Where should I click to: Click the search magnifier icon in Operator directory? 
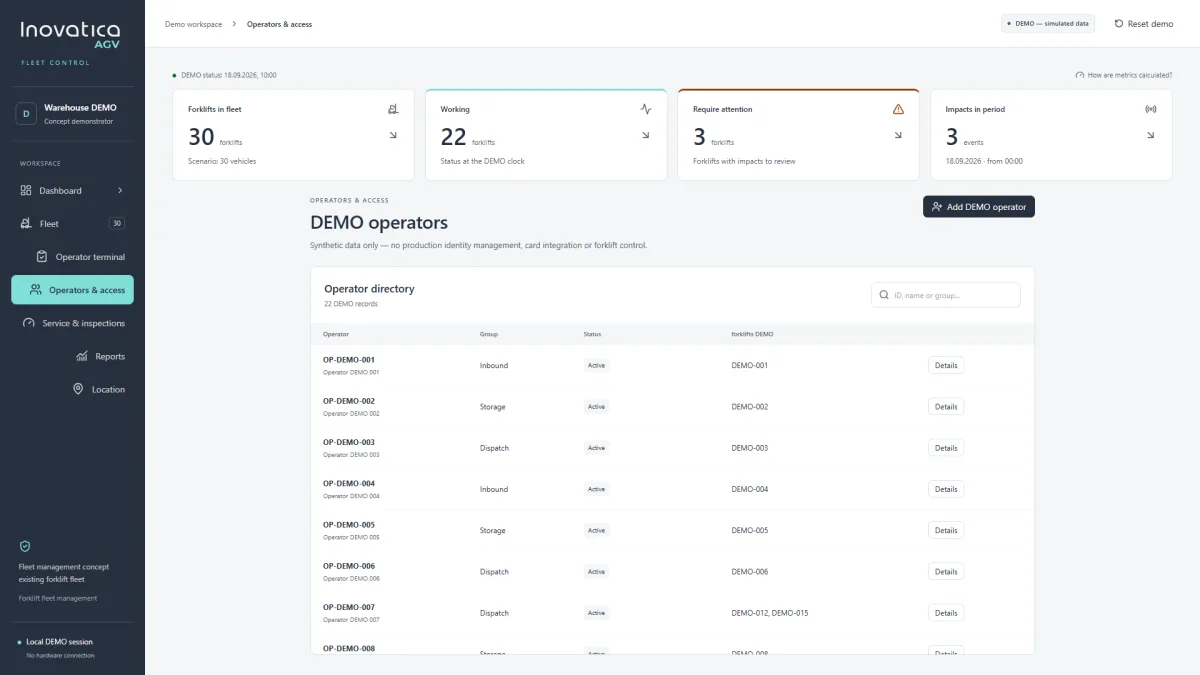pos(884,295)
